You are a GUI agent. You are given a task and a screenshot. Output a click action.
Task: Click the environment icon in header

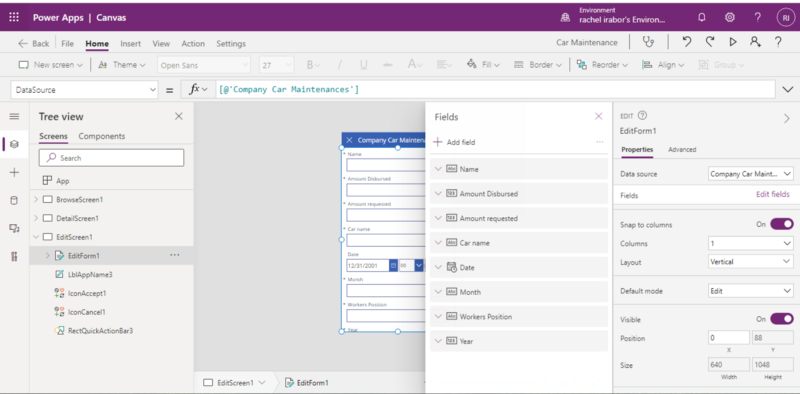[565, 17]
